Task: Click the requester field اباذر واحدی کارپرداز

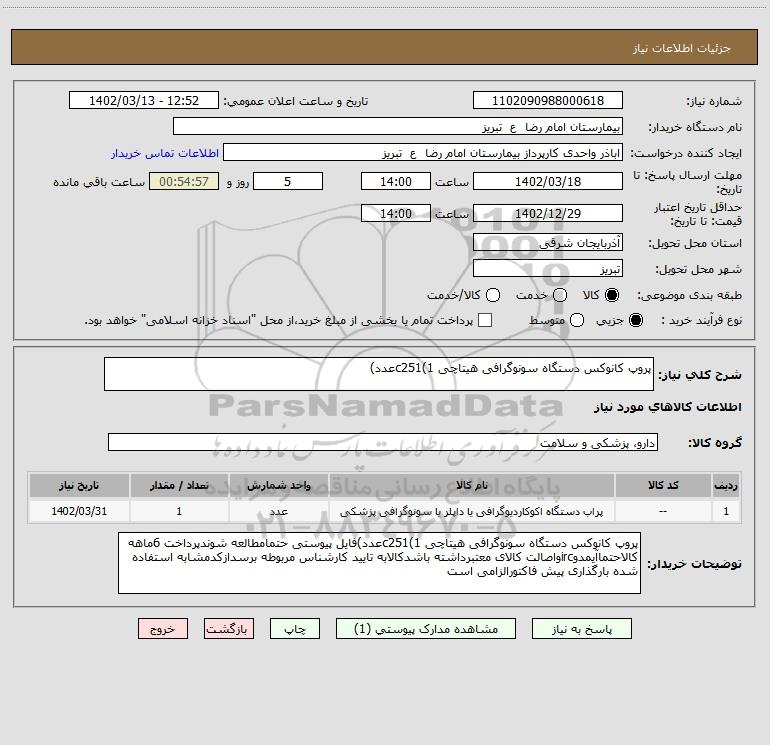Action: coord(423,153)
